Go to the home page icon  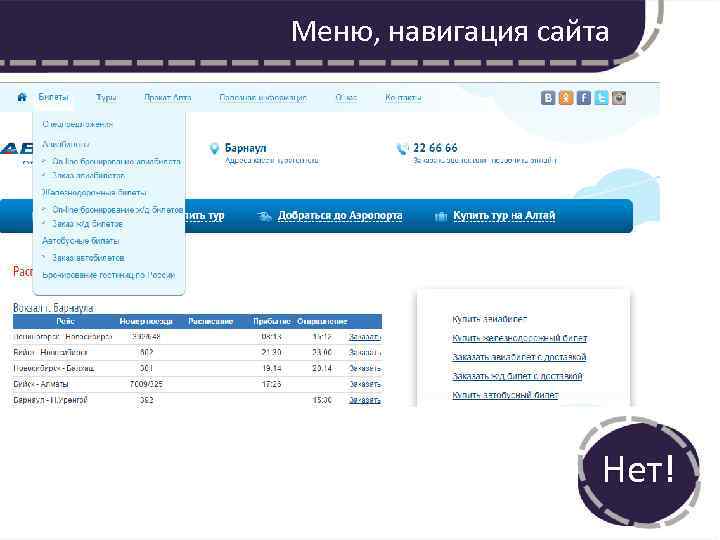pos(22,97)
